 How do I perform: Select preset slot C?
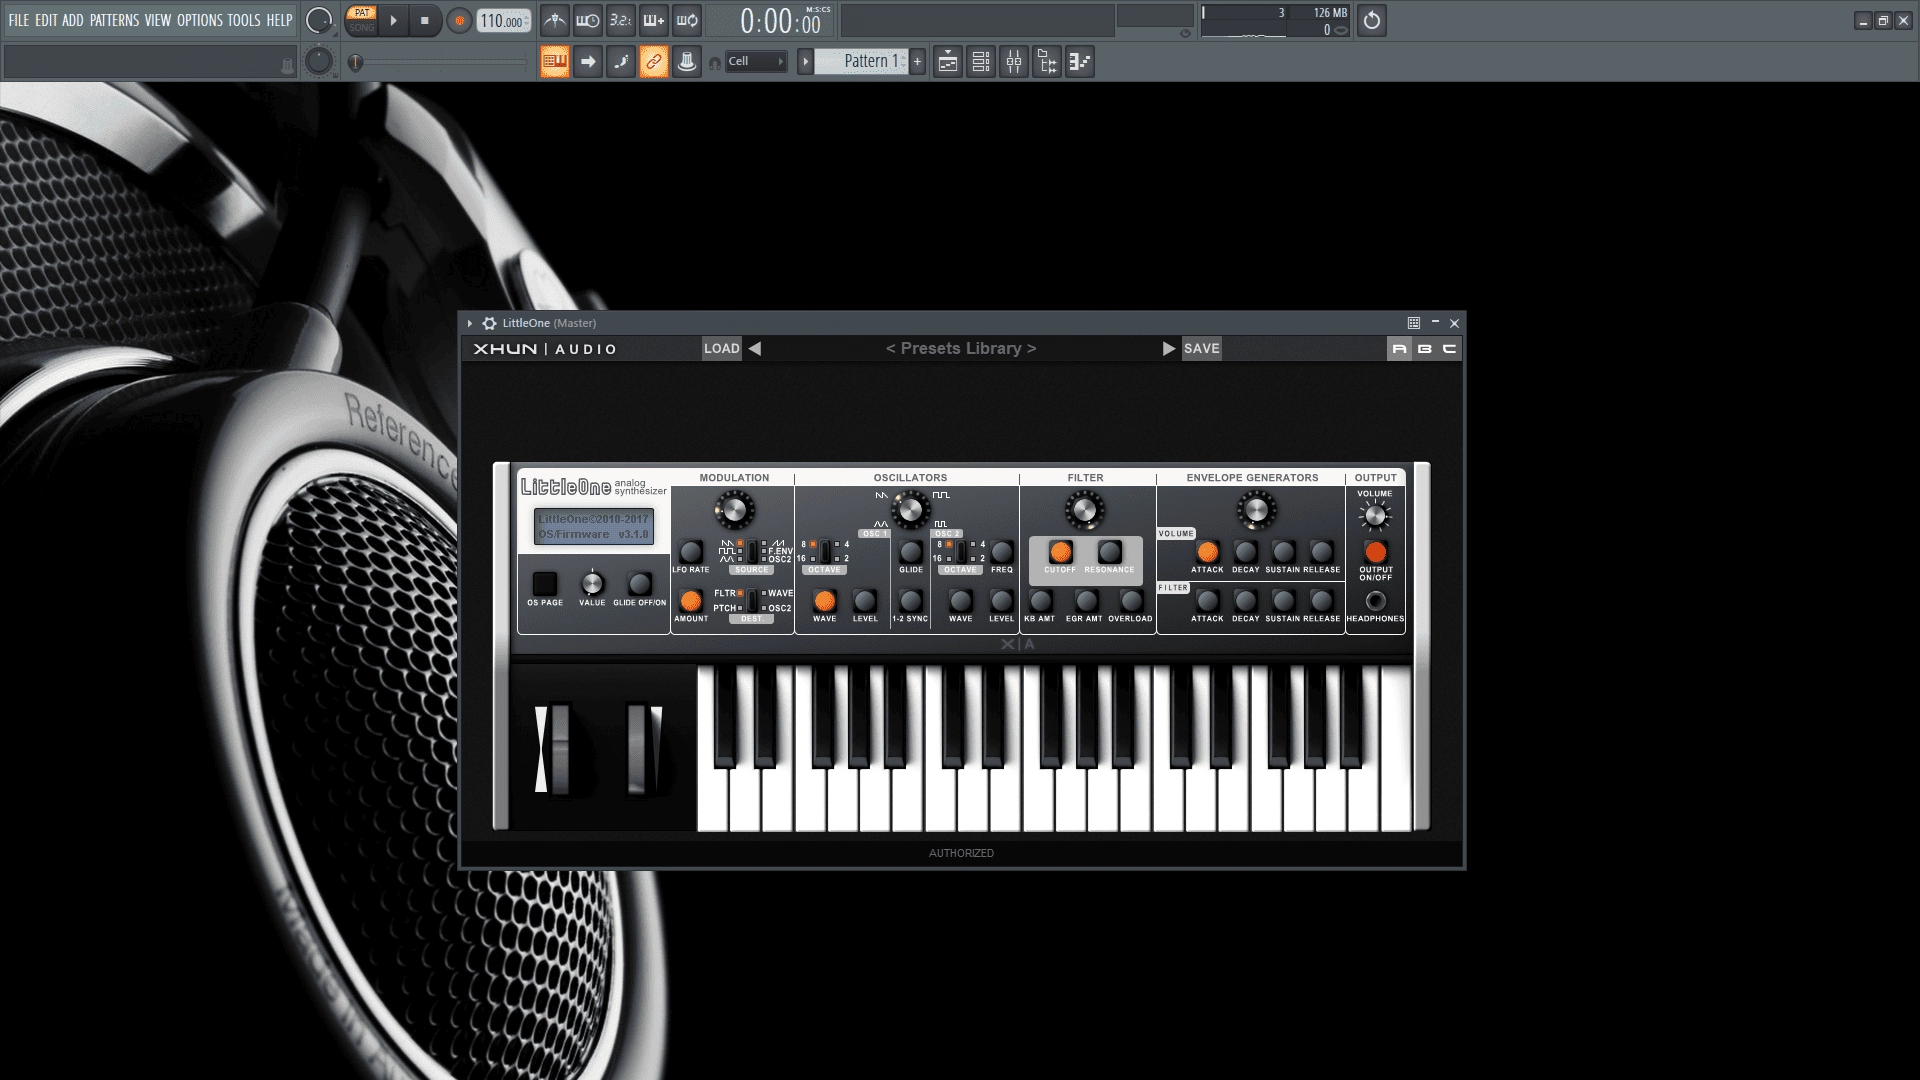(x=1449, y=348)
